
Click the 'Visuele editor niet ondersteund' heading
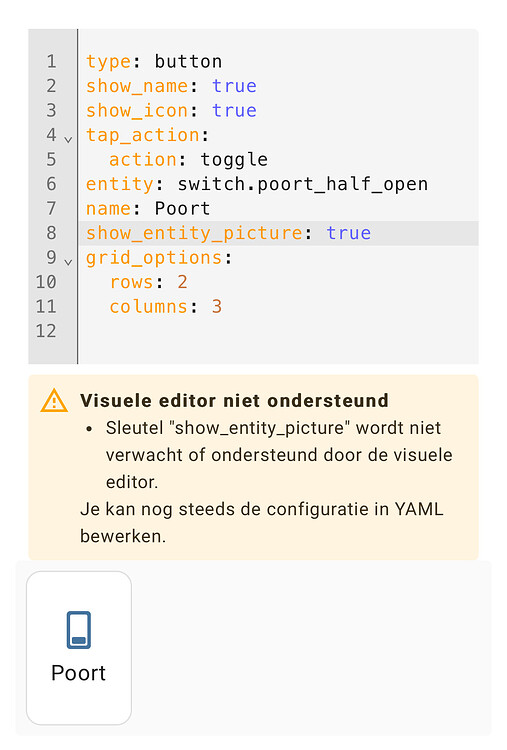pyautogui.click(x=234, y=400)
